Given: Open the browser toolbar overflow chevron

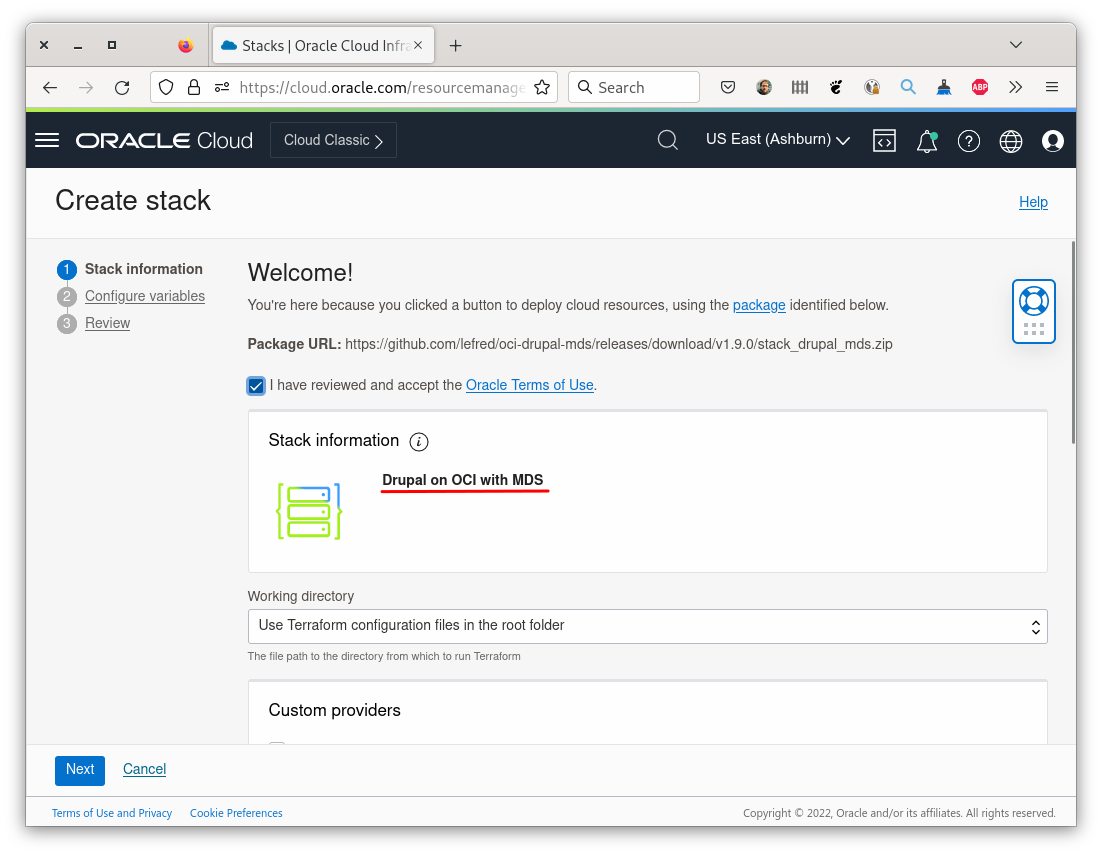Looking at the screenshot, I should 1015,87.
